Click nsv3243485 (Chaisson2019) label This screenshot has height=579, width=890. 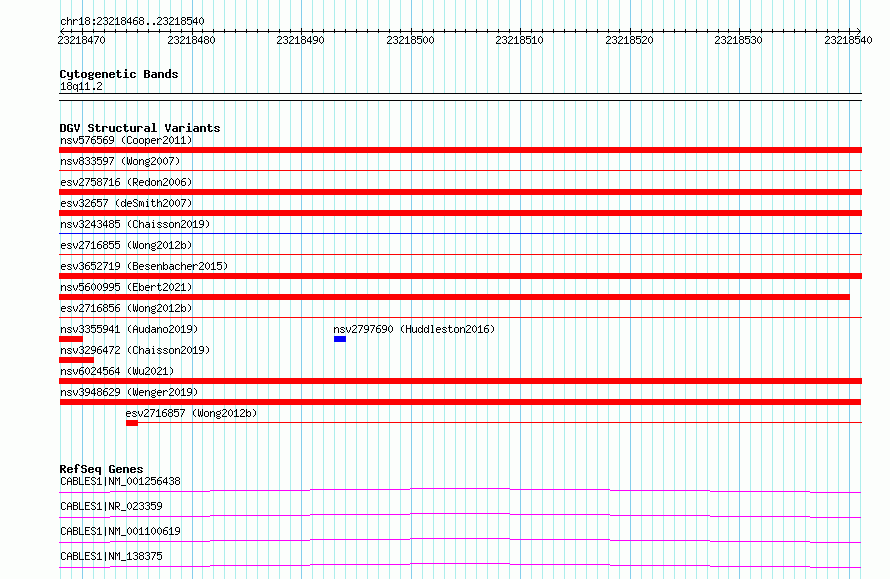[135, 224]
